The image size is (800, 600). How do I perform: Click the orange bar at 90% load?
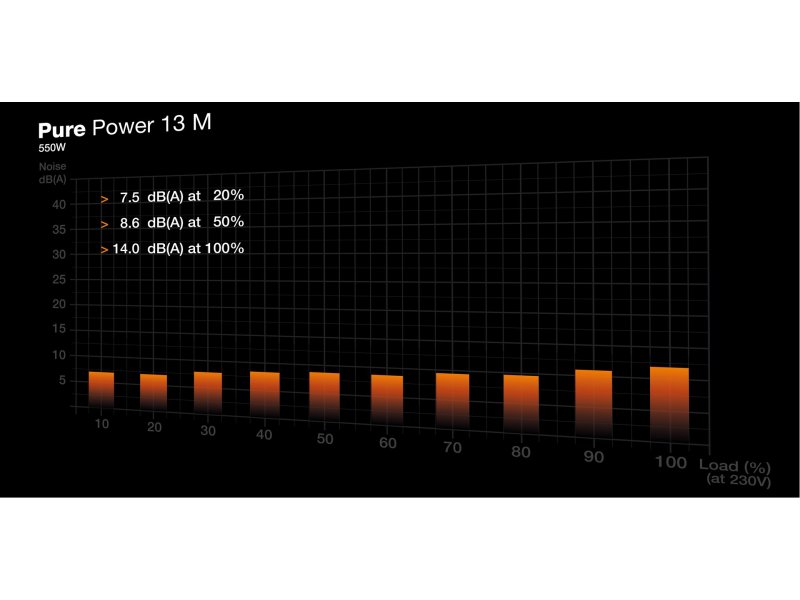(593, 405)
